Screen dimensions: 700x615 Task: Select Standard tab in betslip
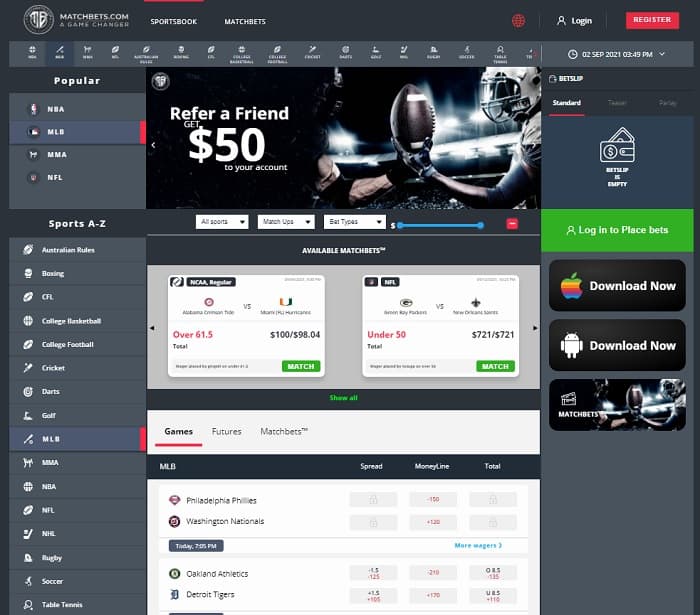point(567,103)
